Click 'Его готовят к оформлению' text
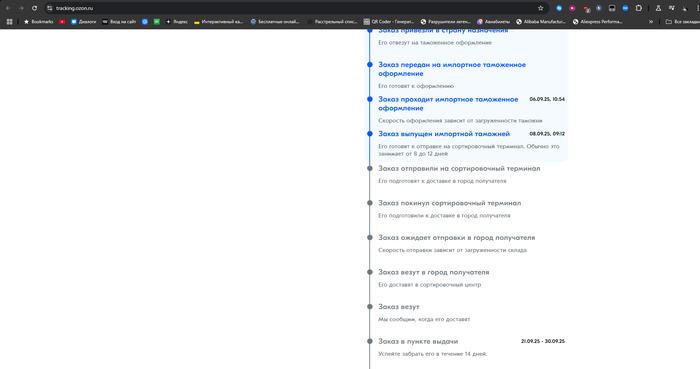The height and width of the screenshot is (369, 700). click(416, 86)
